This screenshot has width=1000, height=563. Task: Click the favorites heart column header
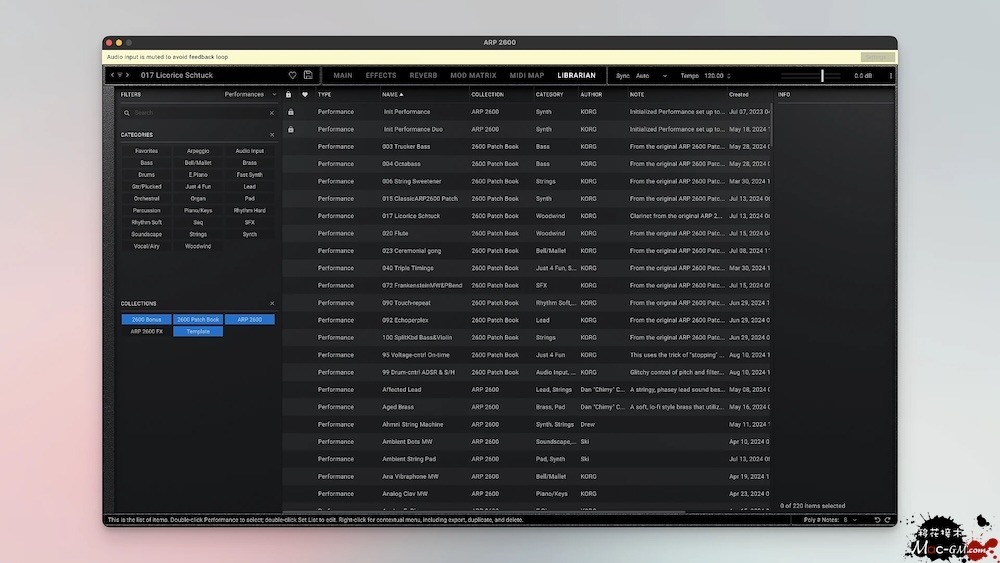coord(305,94)
